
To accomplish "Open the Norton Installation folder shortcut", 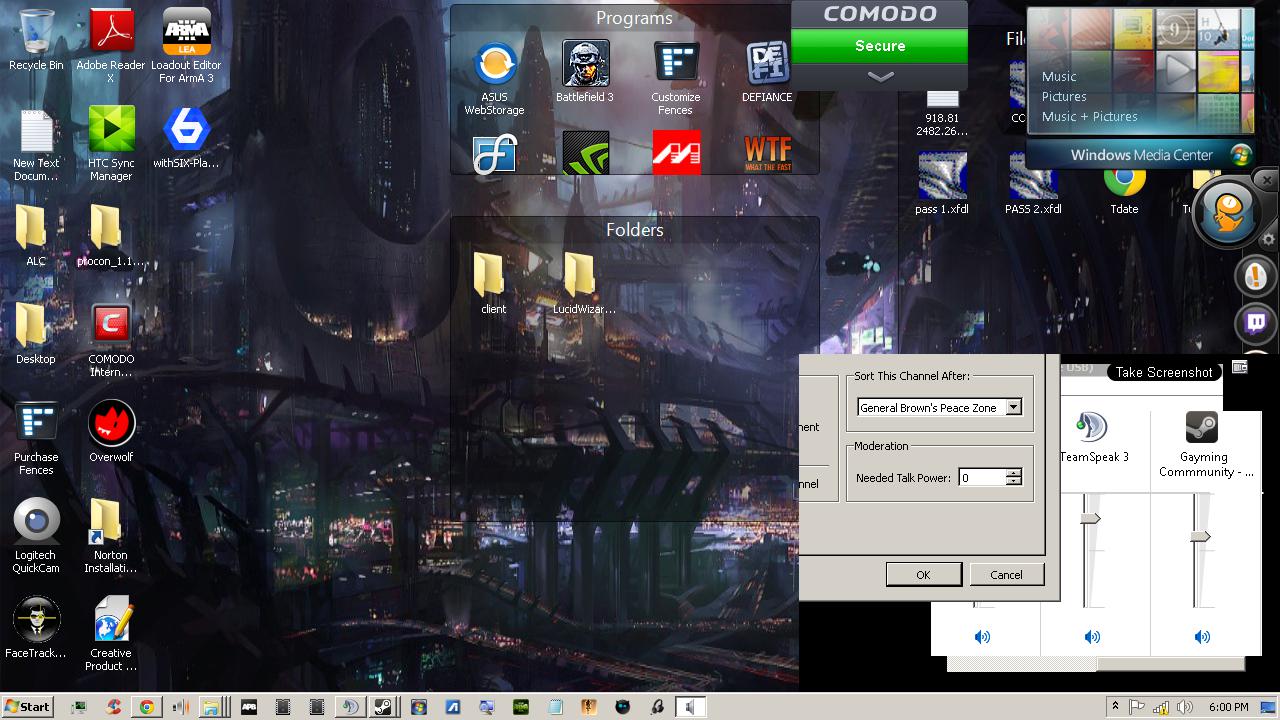I will point(111,536).
